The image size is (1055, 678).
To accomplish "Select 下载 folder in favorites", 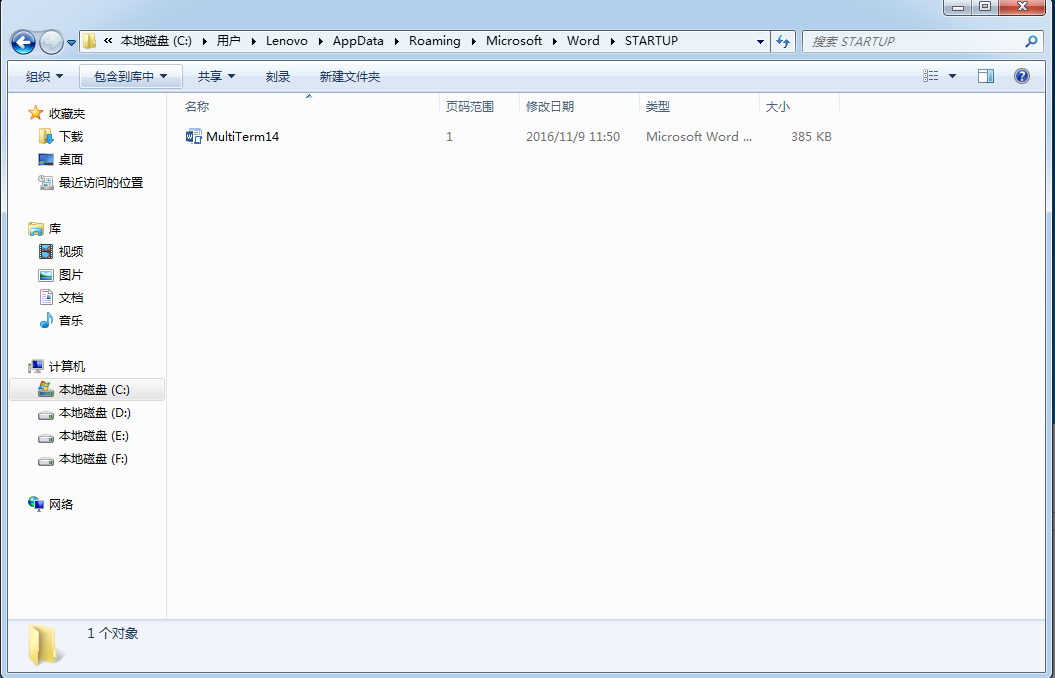I will (71, 137).
